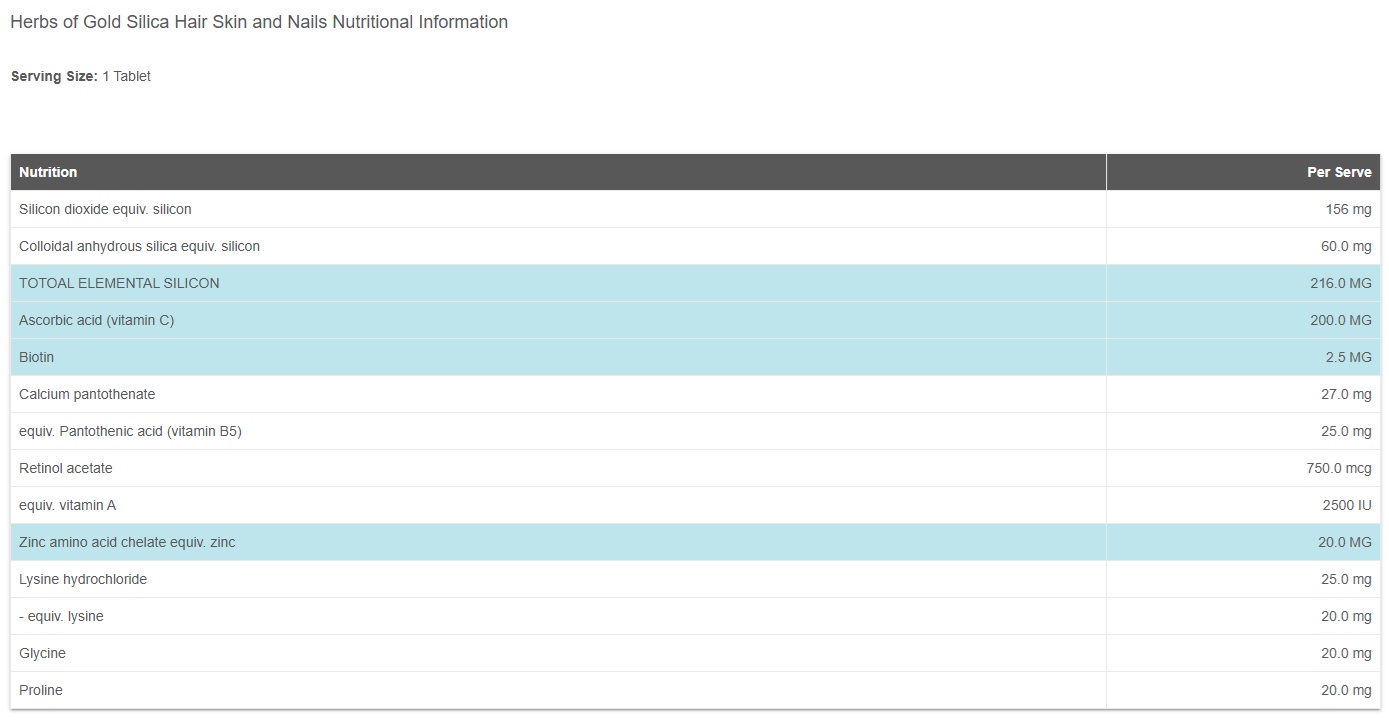Click the '20.0 MG' zinc value
The height and width of the screenshot is (726, 1389).
(1345, 542)
